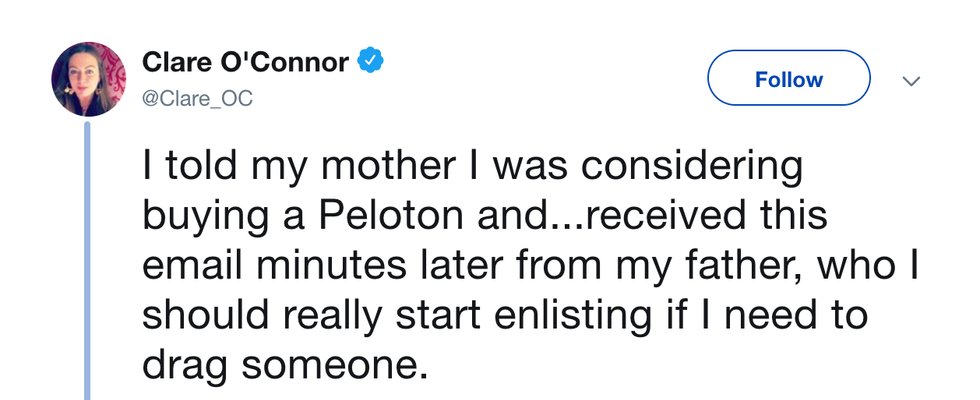This screenshot has width=980, height=400.
Task: Click the word "Peloton" in the tweet
Action: [x=340, y=216]
